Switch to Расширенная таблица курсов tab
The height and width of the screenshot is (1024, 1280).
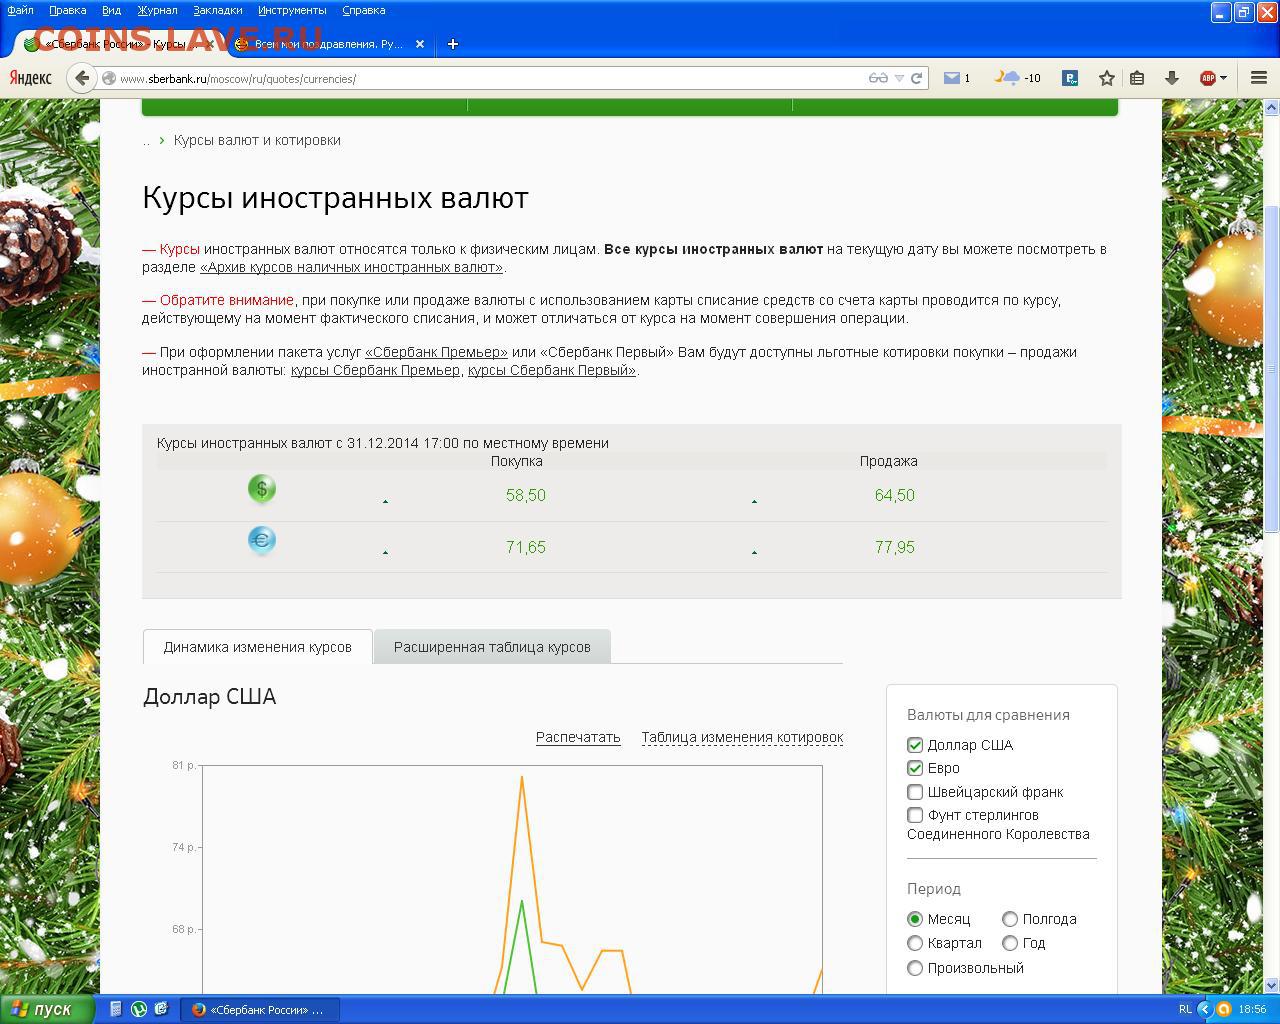[x=492, y=647]
